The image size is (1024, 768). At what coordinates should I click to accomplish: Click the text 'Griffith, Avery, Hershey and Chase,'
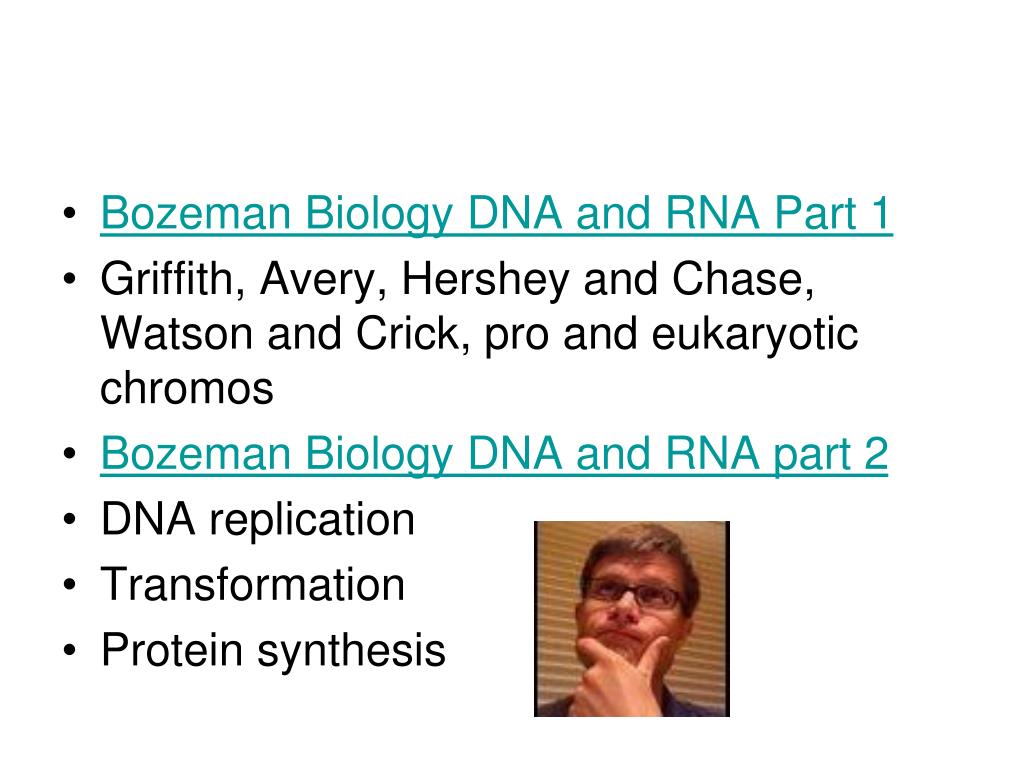[x=457, y=281]
